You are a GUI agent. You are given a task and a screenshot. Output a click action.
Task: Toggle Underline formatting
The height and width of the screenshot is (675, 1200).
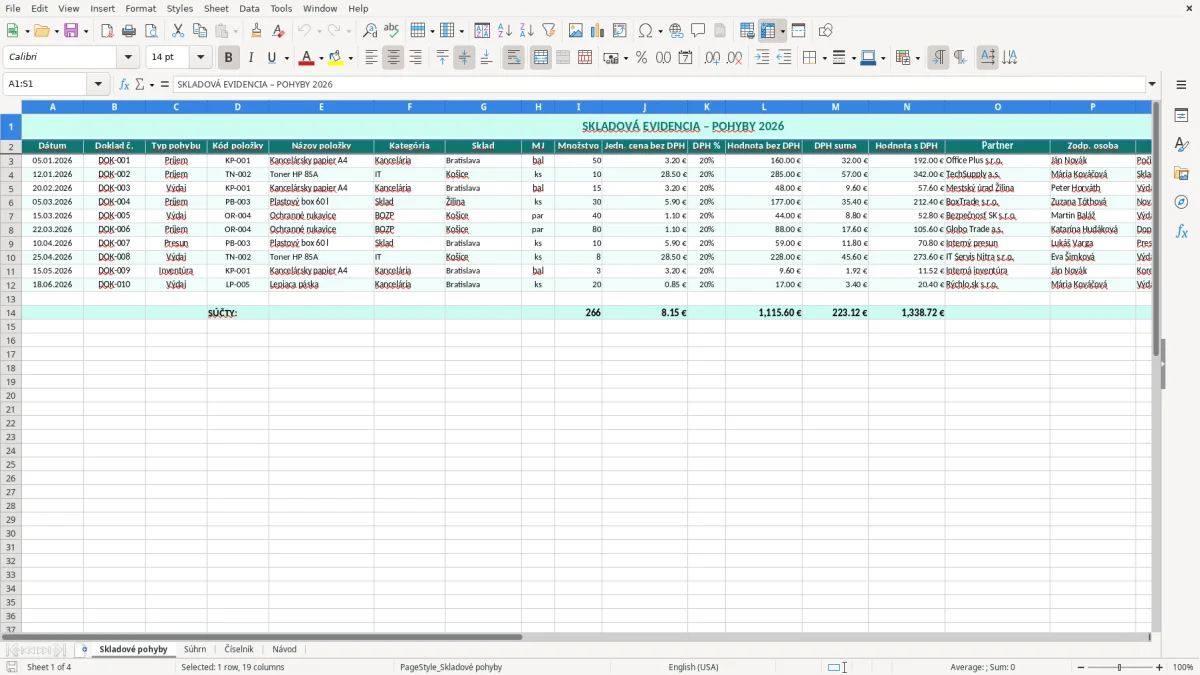pos(270,58)
